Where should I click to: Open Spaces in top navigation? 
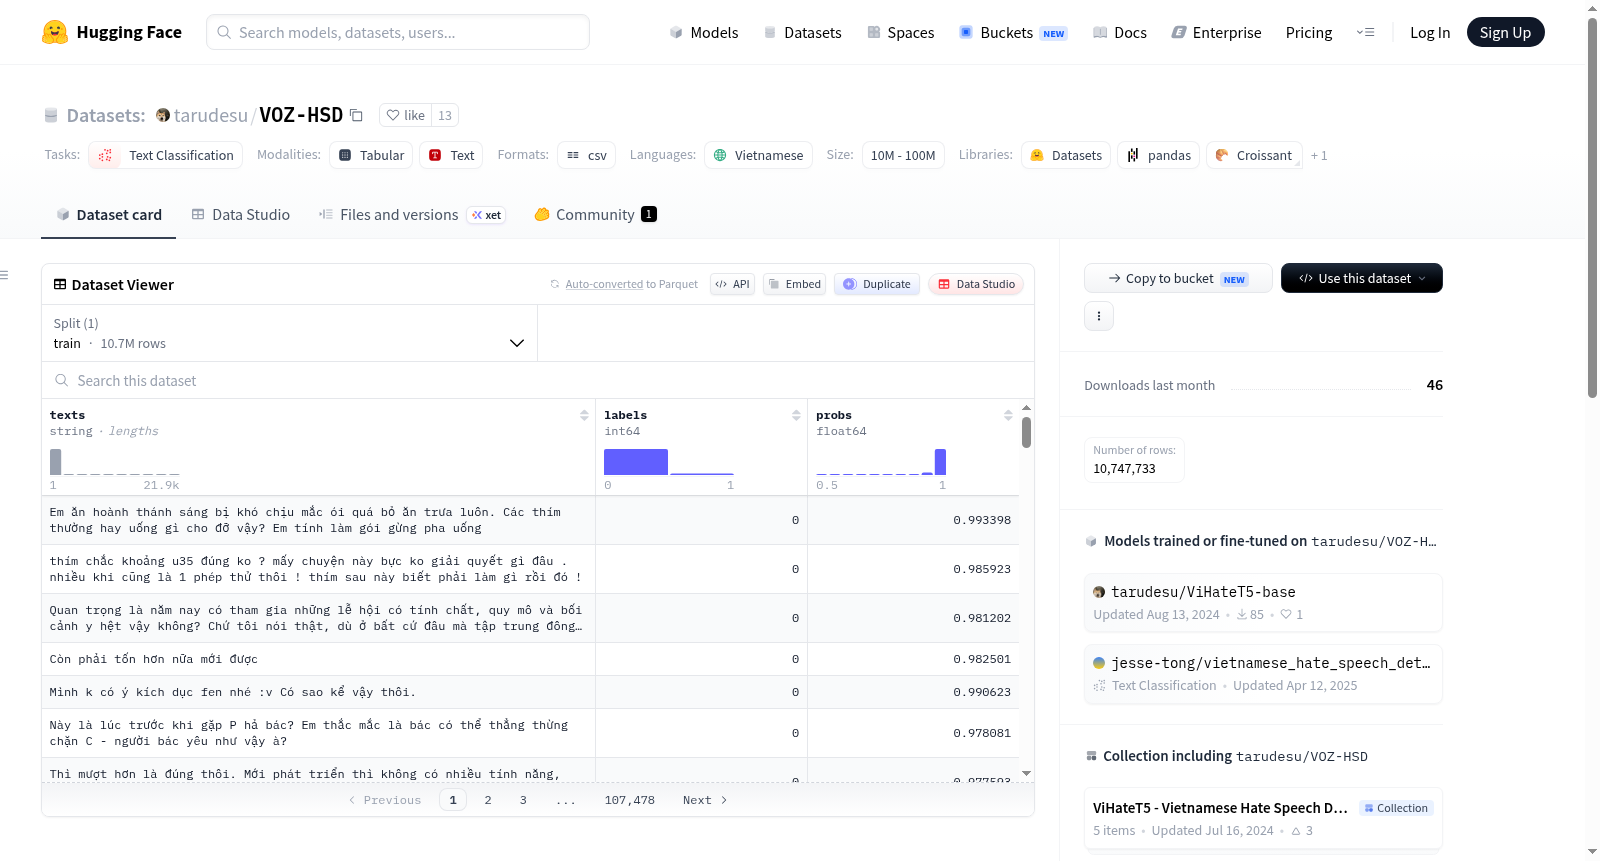(900, 33)
